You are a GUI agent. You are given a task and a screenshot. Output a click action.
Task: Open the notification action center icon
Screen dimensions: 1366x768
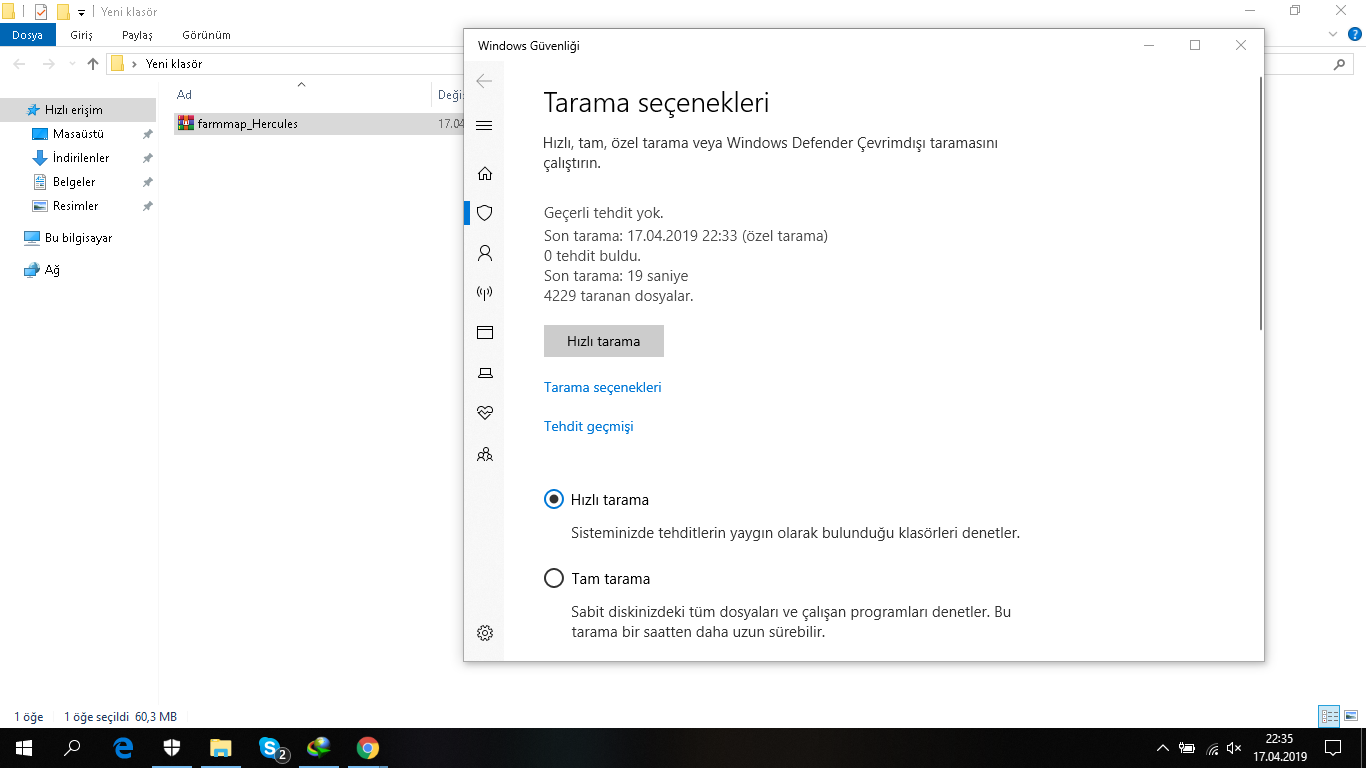(x=1332, y=748)
